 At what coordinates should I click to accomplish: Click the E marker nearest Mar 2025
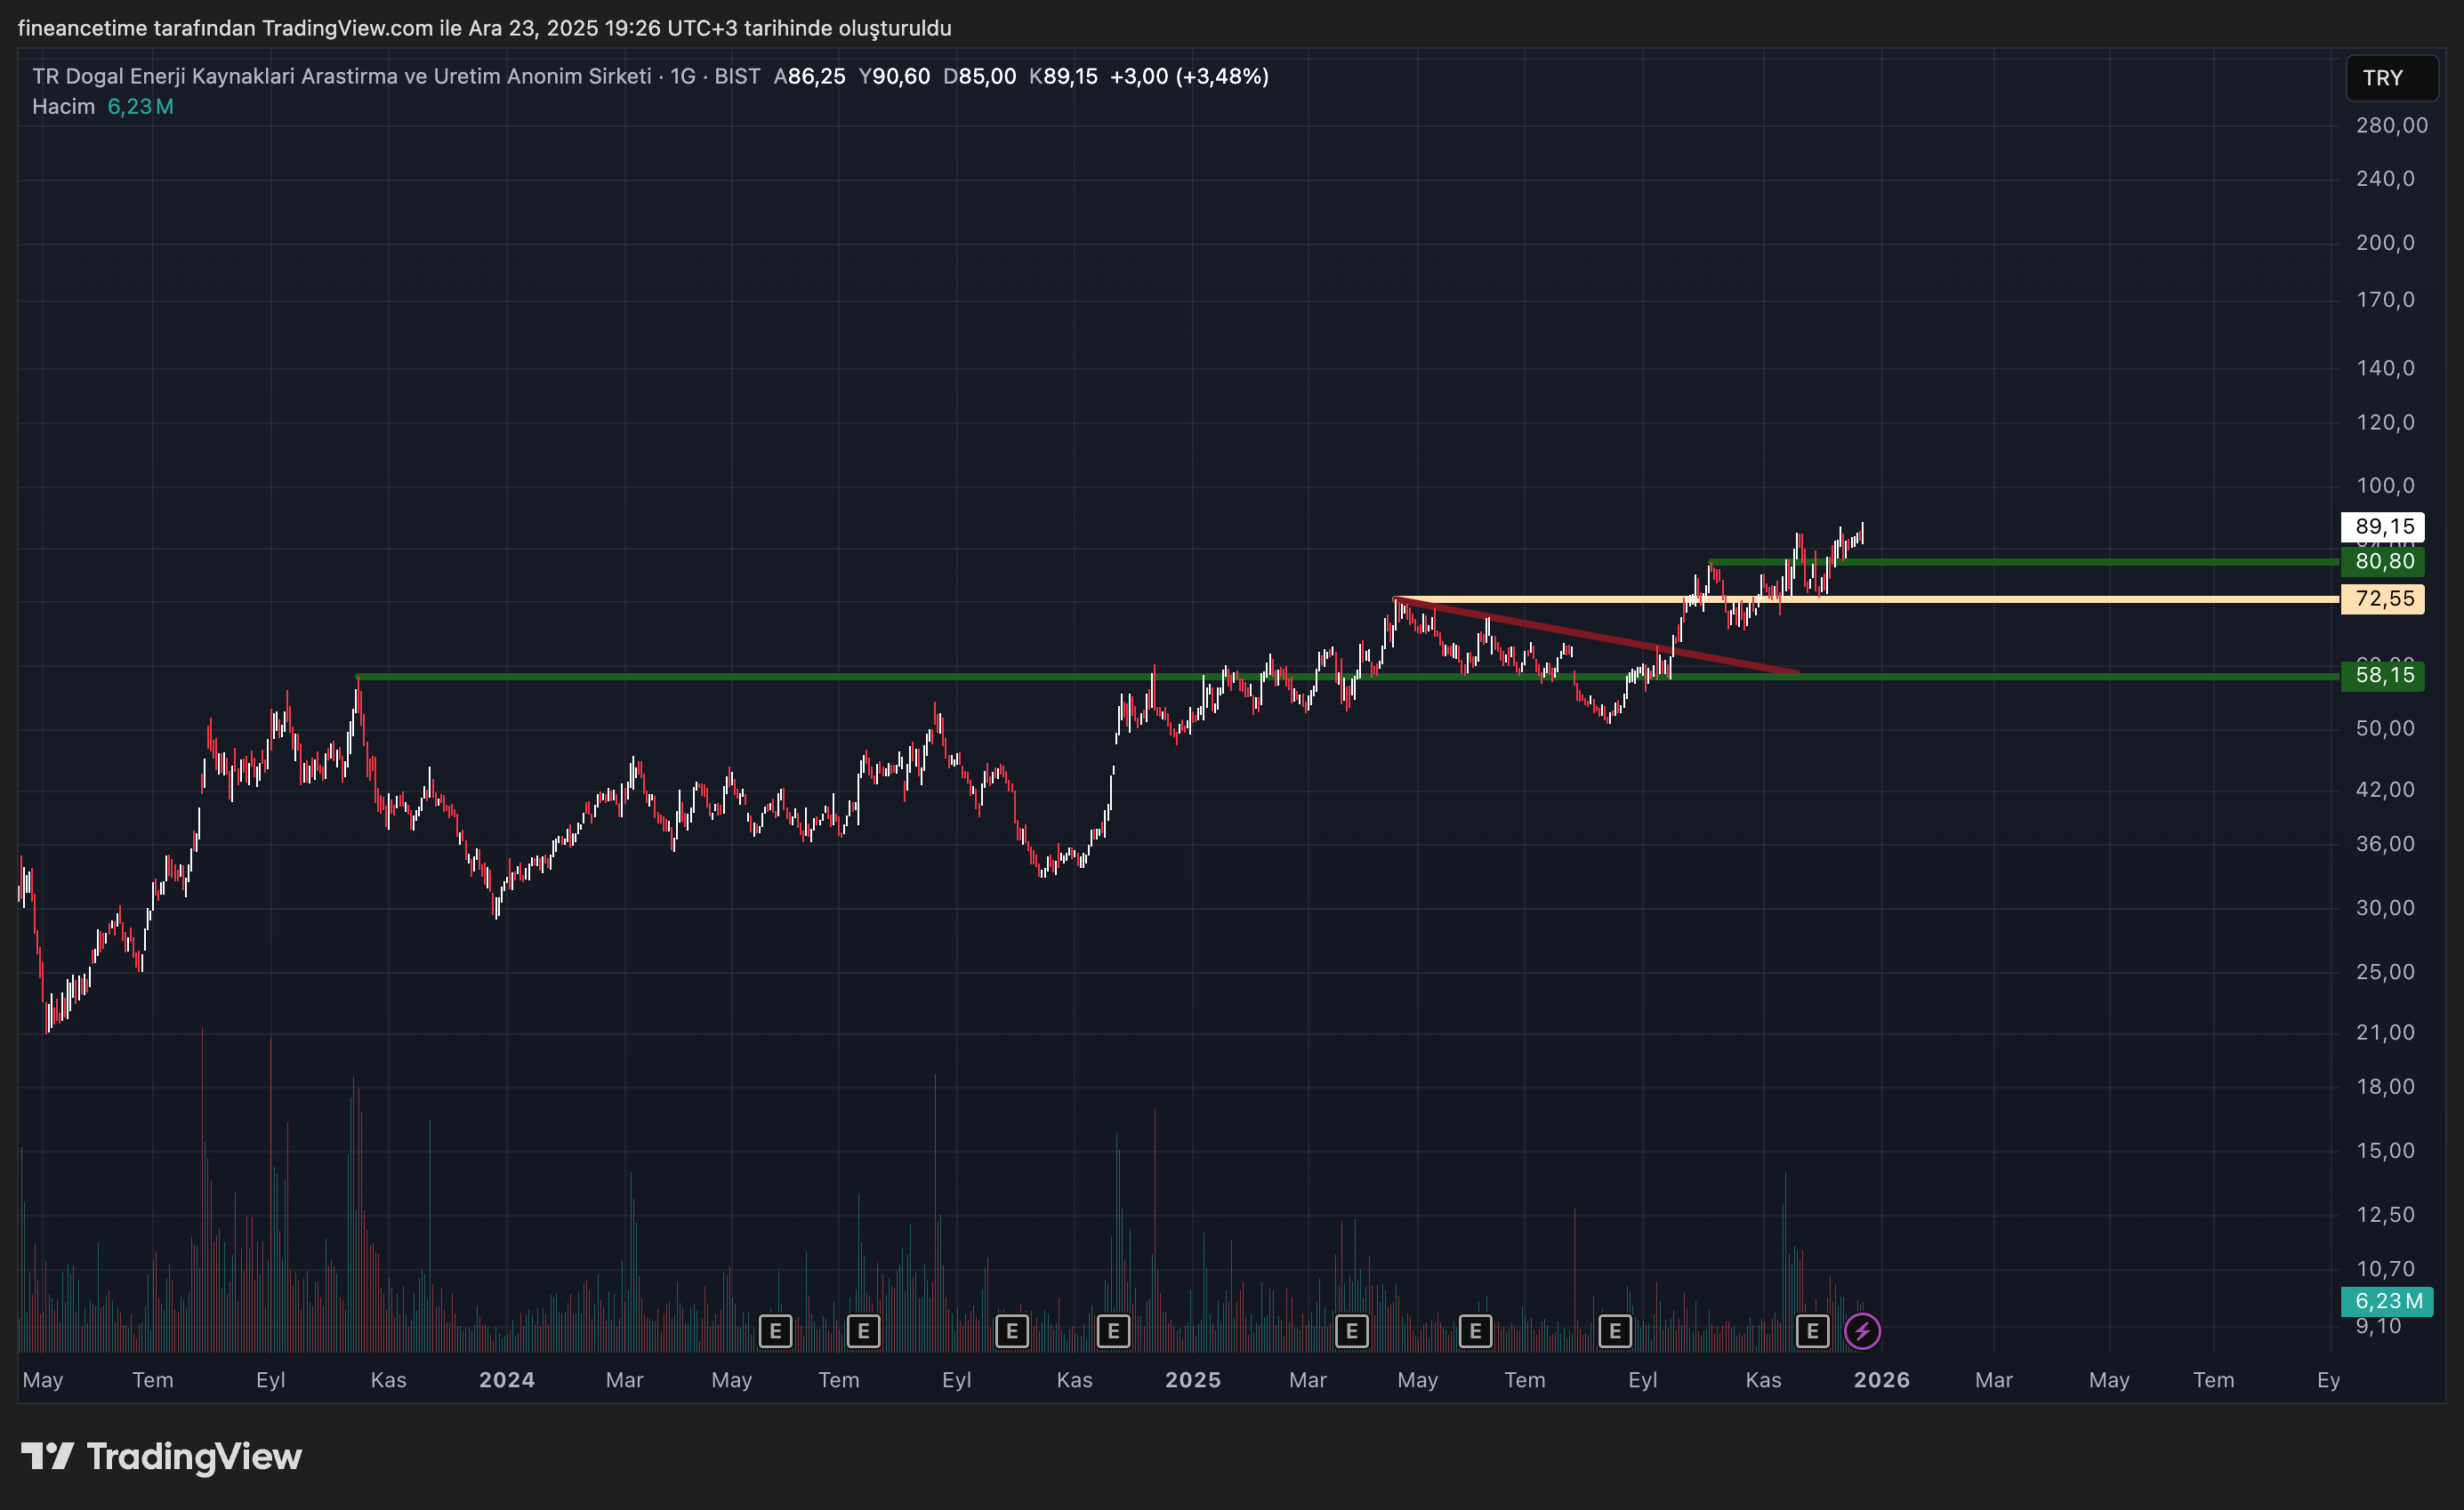[1351, 1331]
